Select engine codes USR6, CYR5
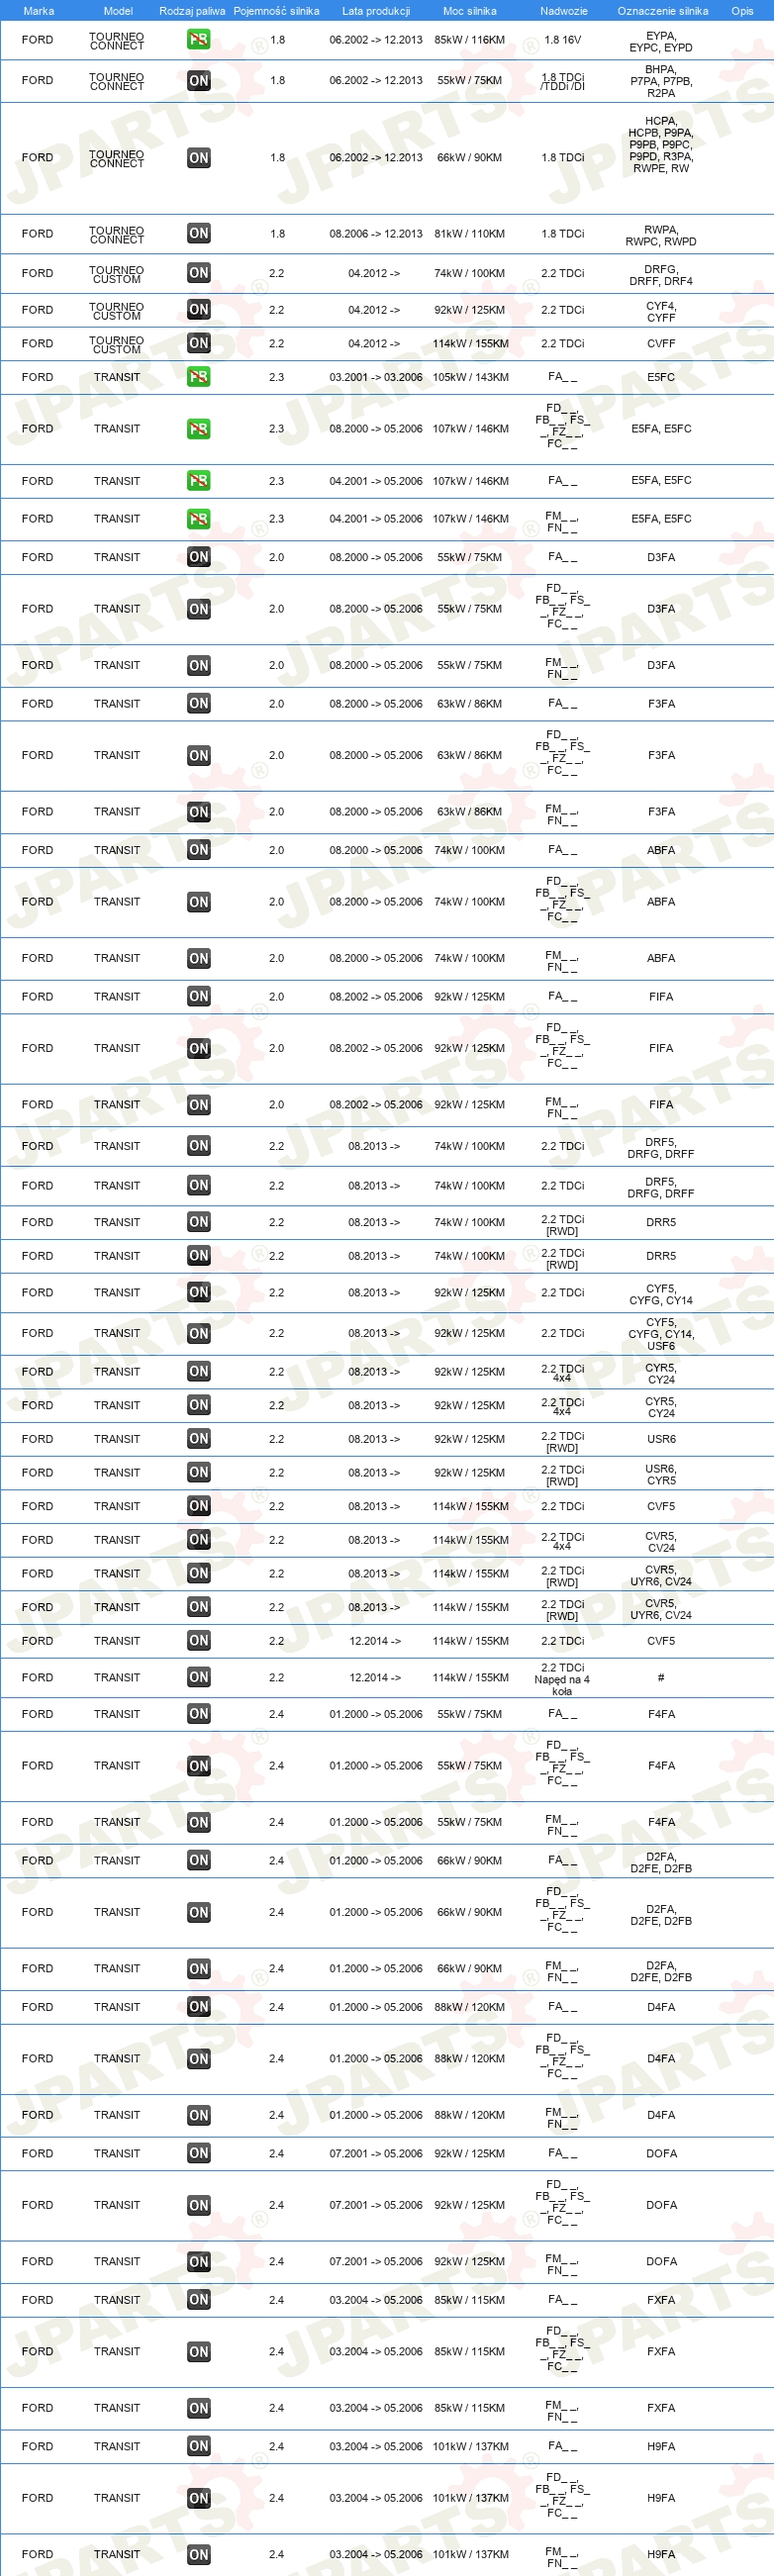Image resolution: width=774 pixels, height=2576 pixels. (x=661, y=1475)
